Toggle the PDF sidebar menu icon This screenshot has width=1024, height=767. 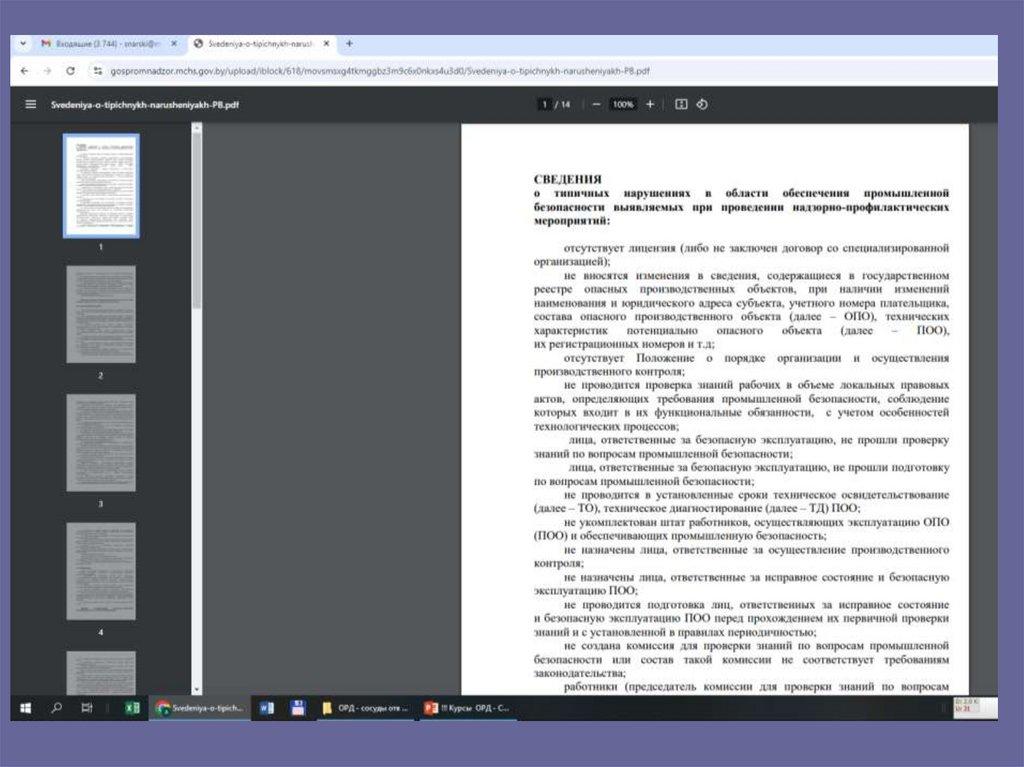(30, 104)
